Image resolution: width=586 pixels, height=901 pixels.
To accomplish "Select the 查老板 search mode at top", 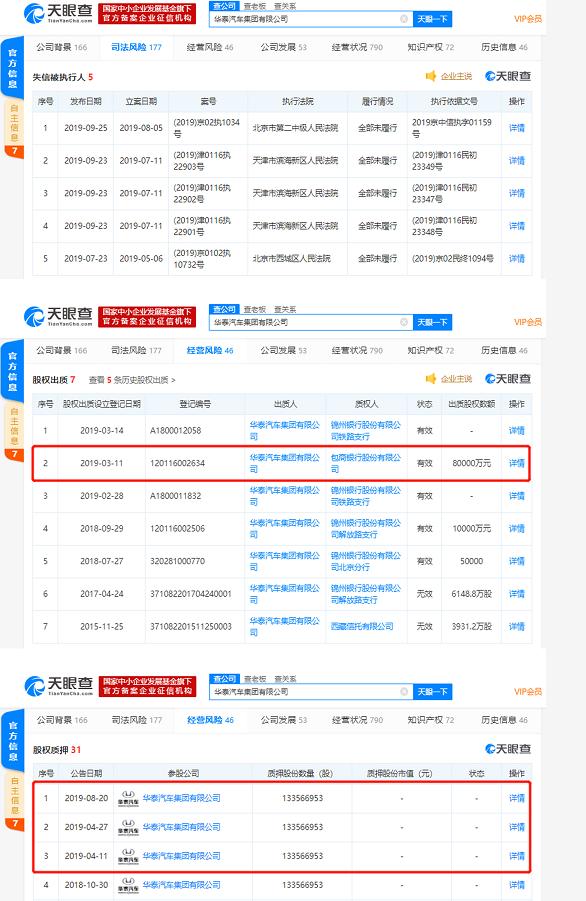I will pyautogui.click(x=255, y=6).
